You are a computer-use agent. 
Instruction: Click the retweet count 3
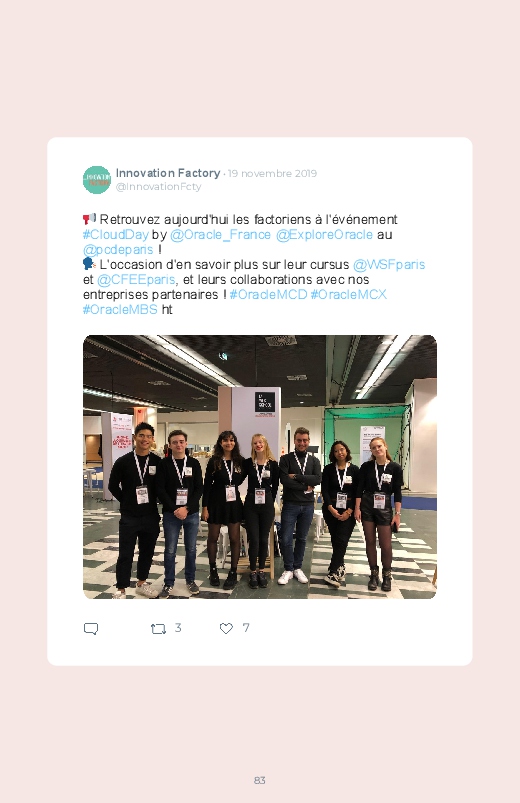pos(178,628)
